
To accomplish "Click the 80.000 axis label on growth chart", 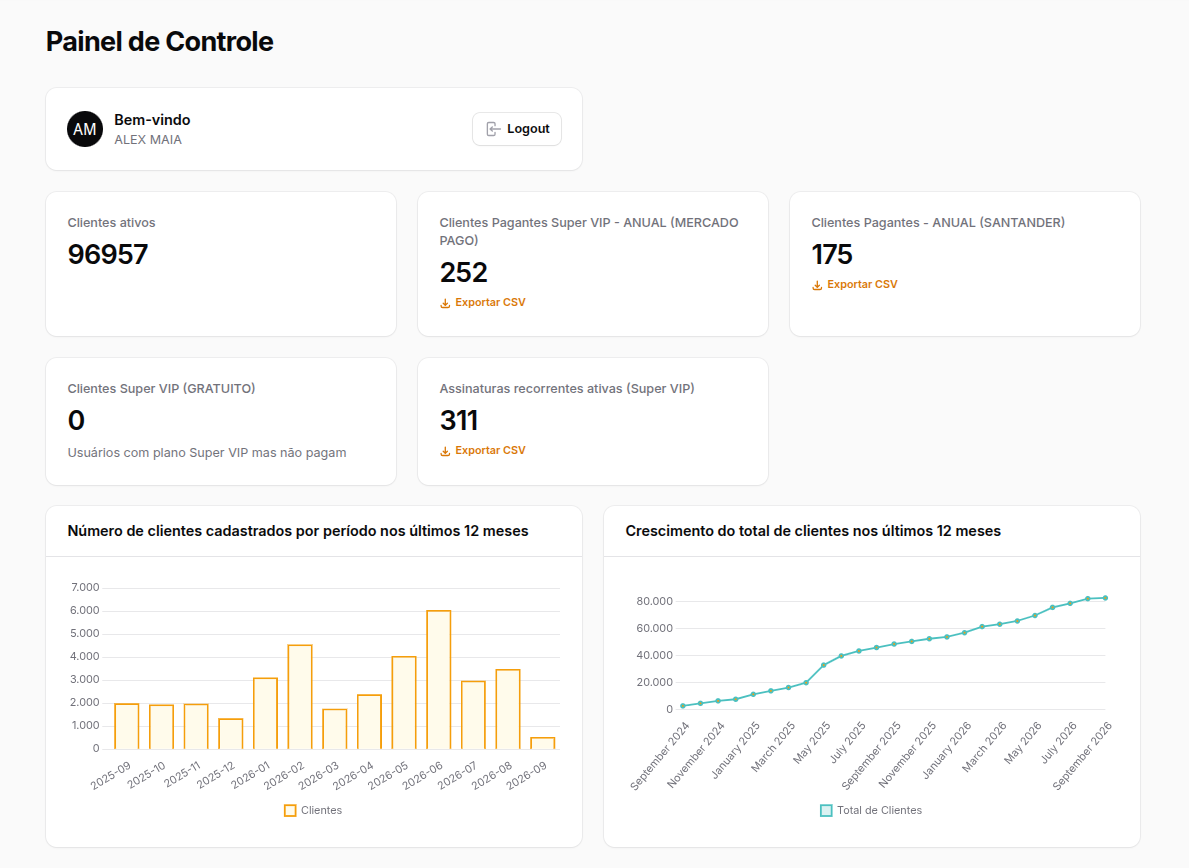I will click(x=654, y=601).
